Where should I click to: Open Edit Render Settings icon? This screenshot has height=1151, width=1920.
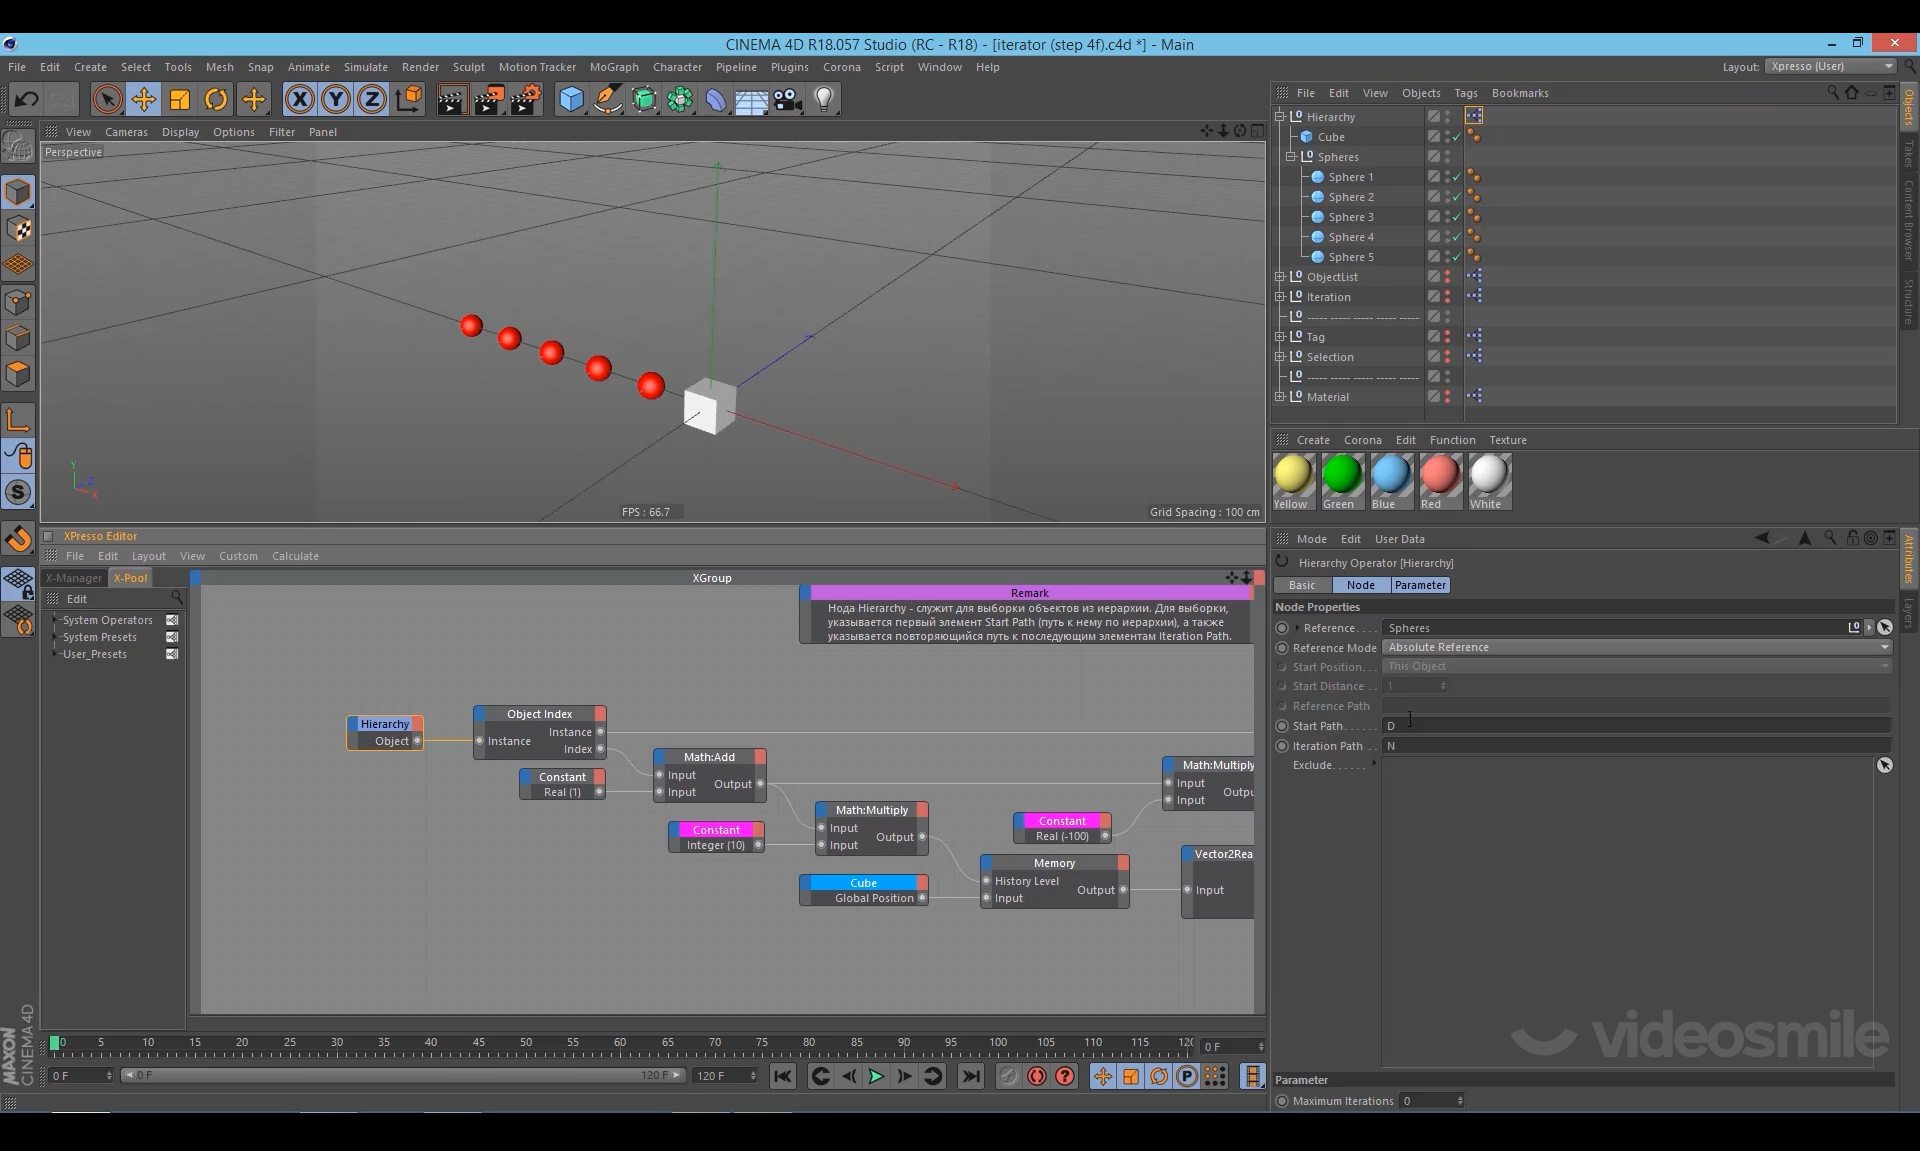click(x=526, y=99)
